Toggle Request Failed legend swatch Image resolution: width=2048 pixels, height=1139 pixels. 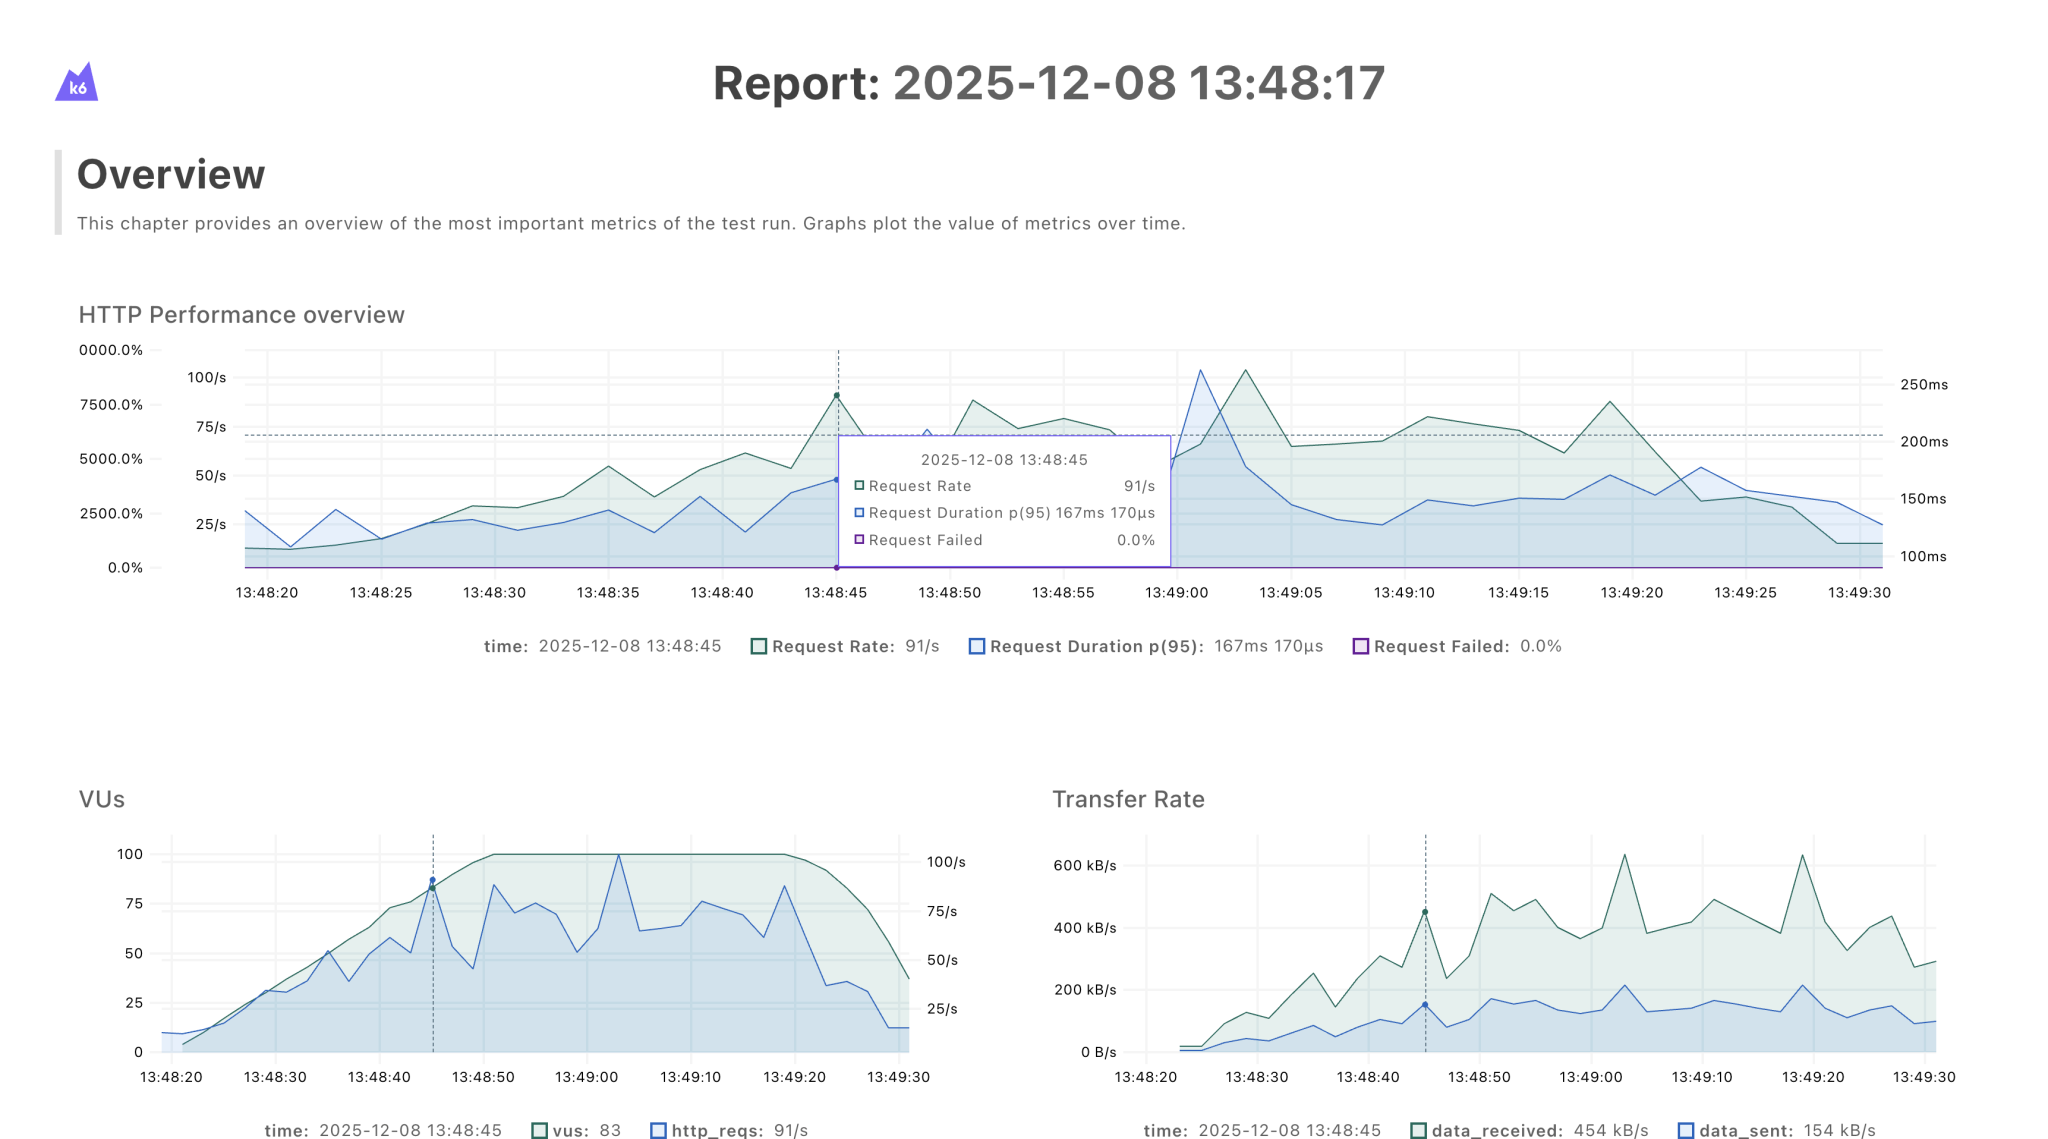pyautogui.click(x=1360, y=647)
